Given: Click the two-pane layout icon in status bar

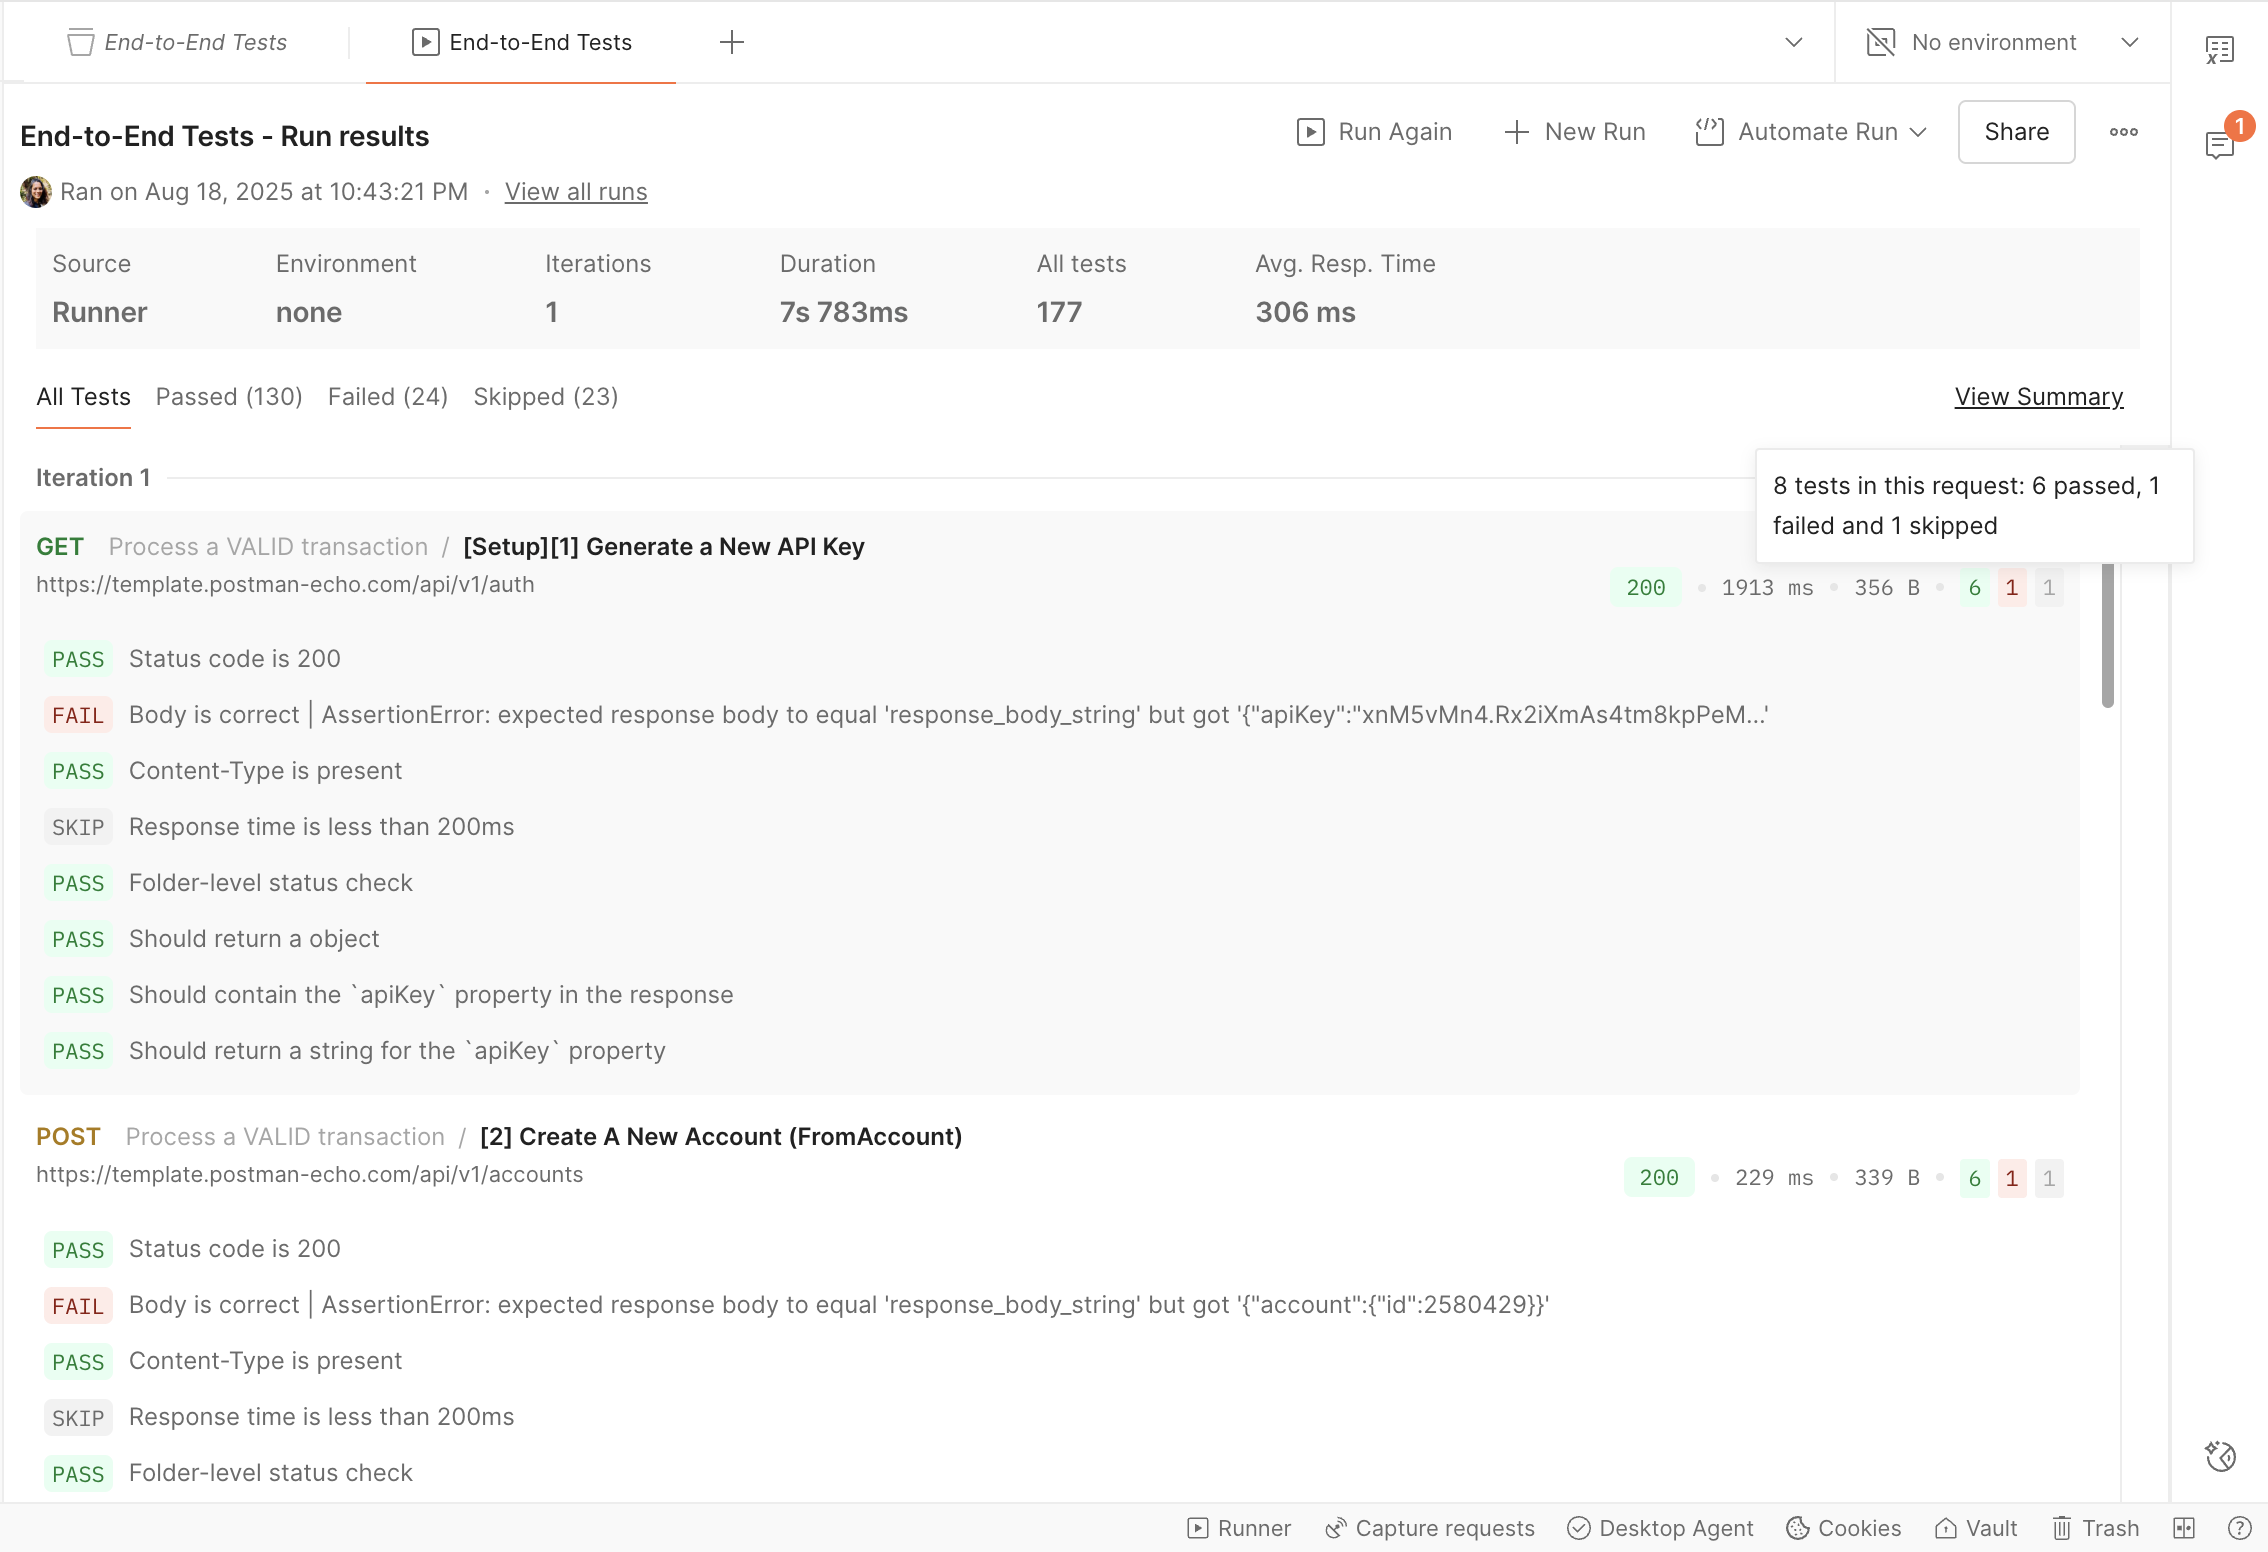Looking at the screenshot, I should click(2183, 1528).
